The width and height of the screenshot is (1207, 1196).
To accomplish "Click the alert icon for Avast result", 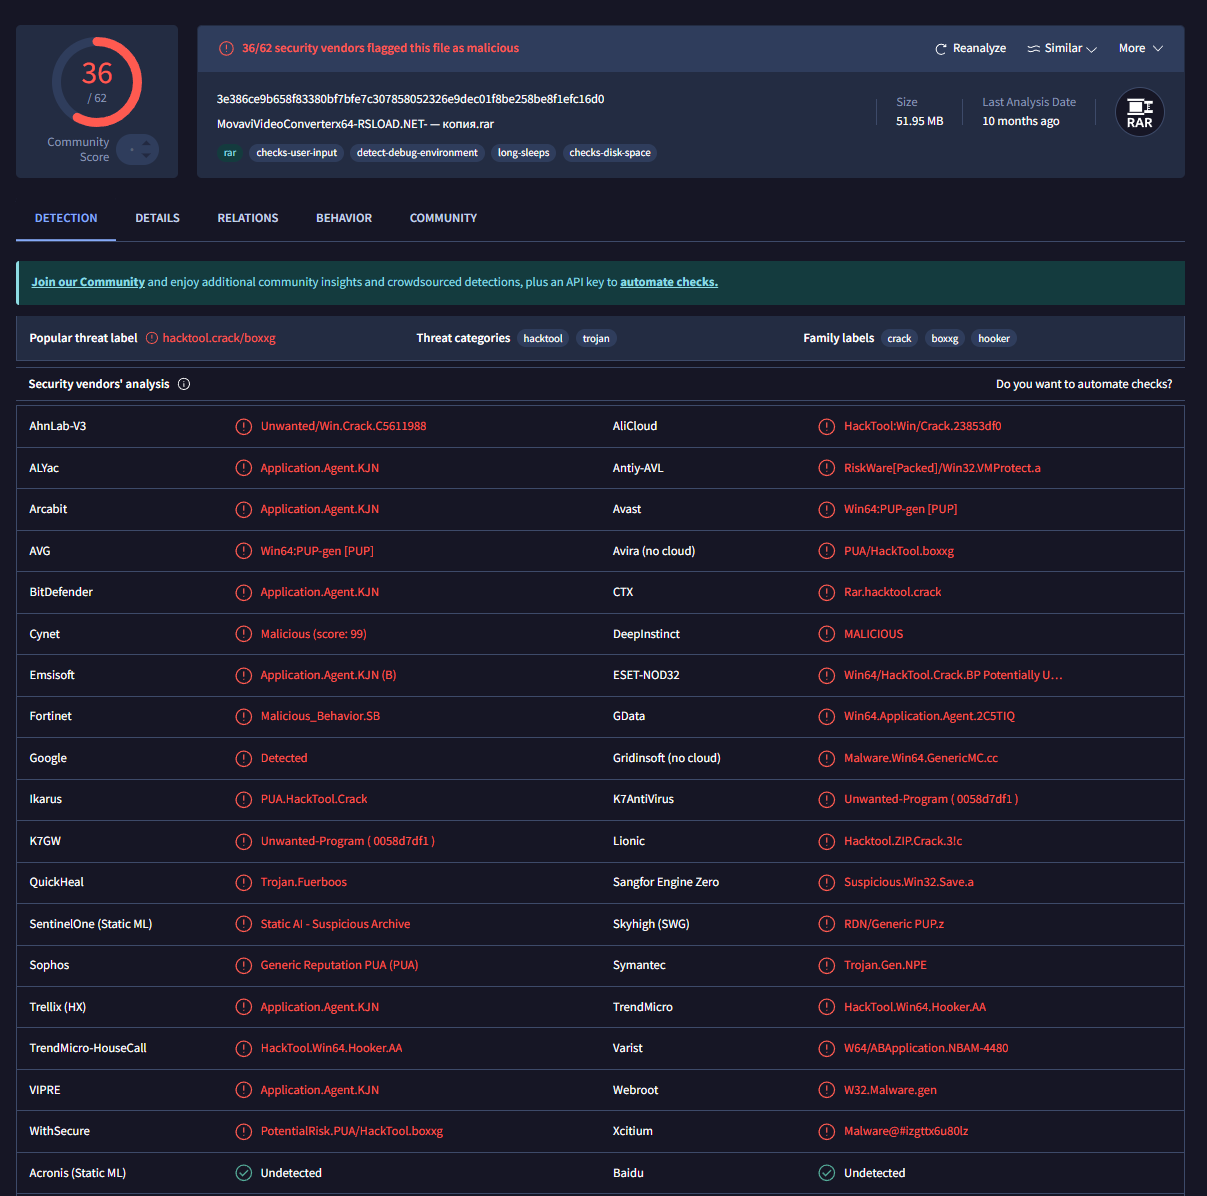I will (827, 509).
